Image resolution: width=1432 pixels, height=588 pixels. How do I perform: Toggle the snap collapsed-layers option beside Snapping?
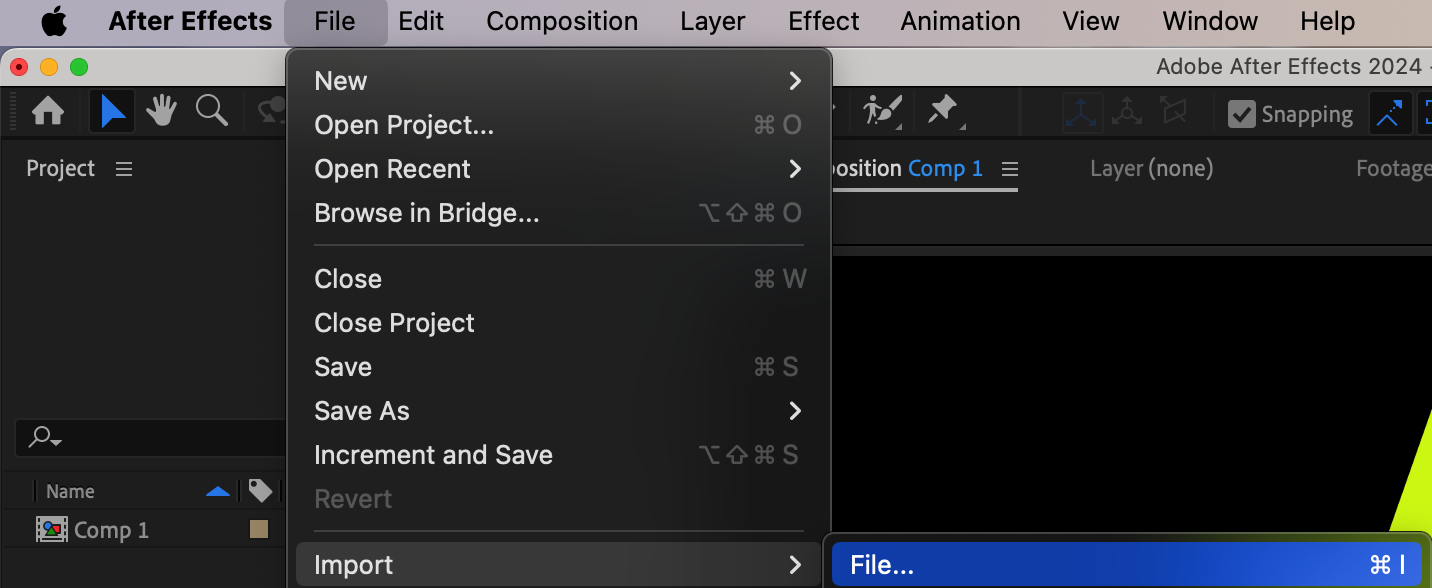tap(1388, 114)
